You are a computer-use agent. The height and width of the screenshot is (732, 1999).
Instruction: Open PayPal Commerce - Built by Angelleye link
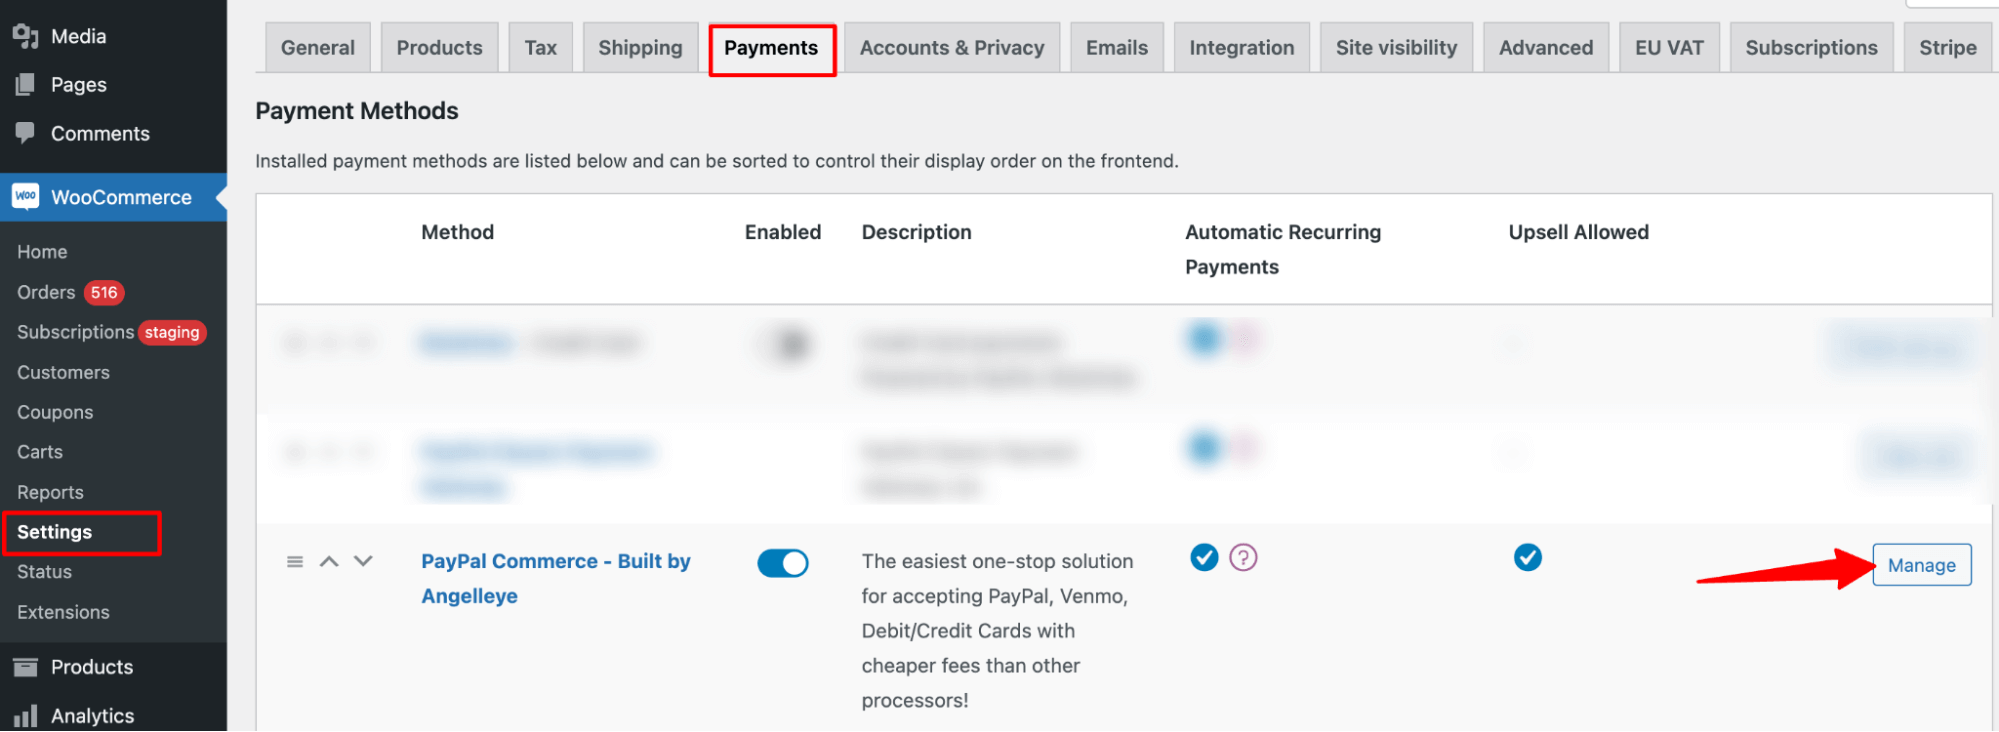click(555, 579)
